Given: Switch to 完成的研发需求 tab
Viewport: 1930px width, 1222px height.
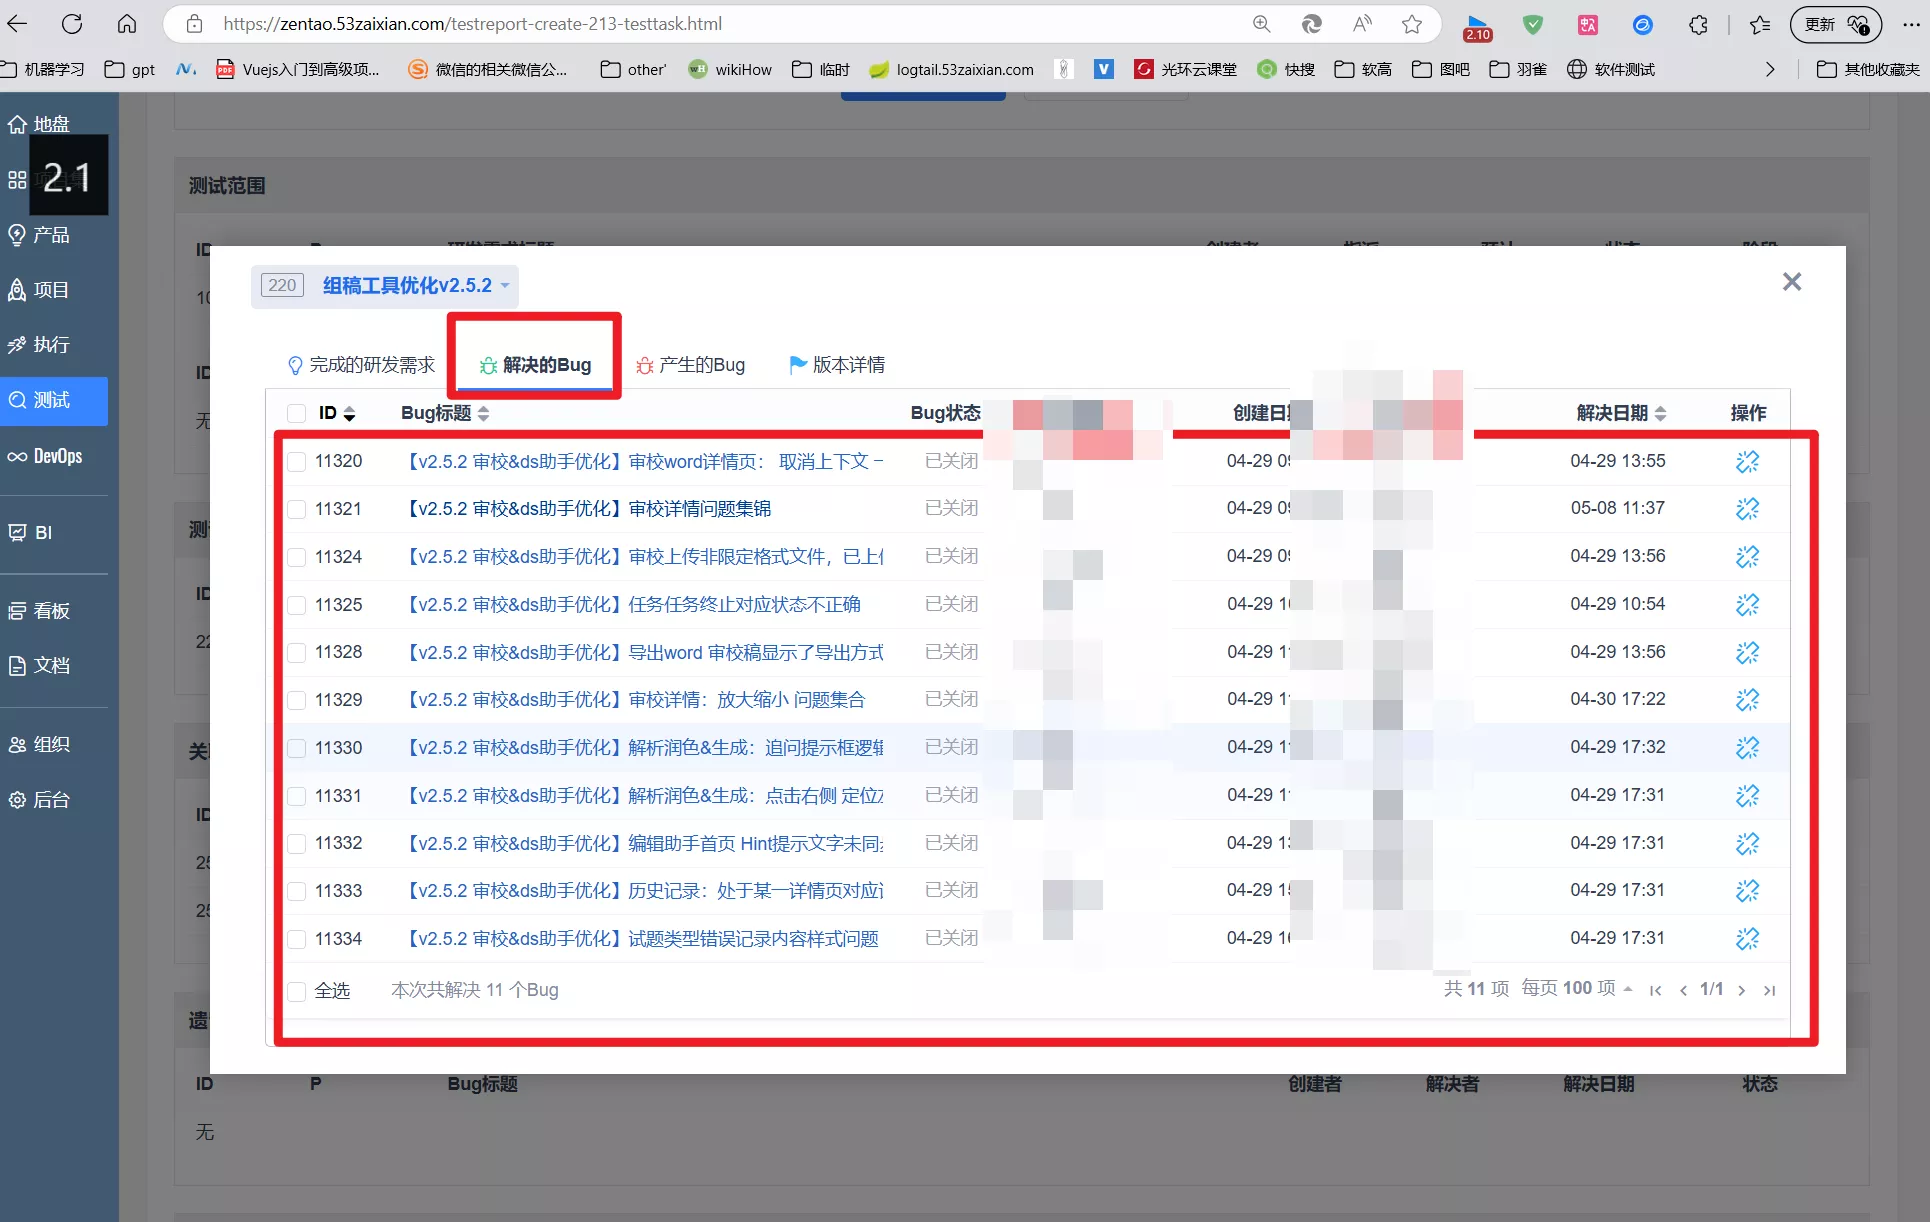Looking at the screenshot, I should [x=361, y=365].
